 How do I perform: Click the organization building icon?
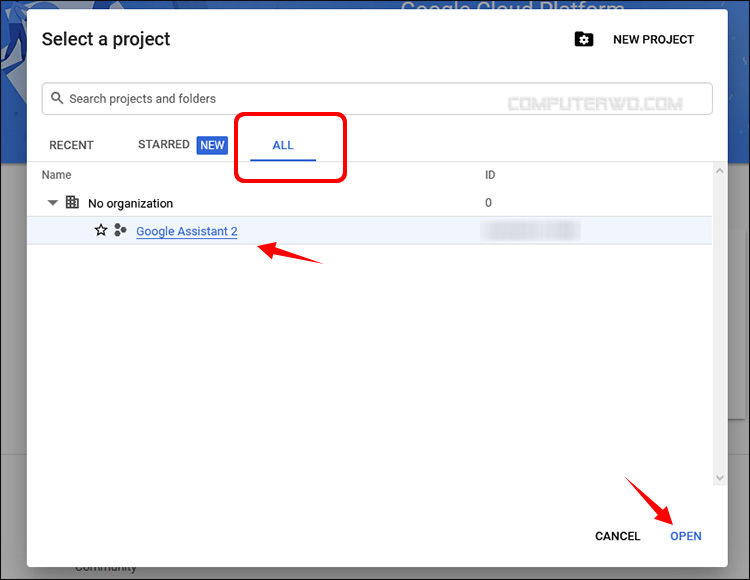click(x=72, y=202)
